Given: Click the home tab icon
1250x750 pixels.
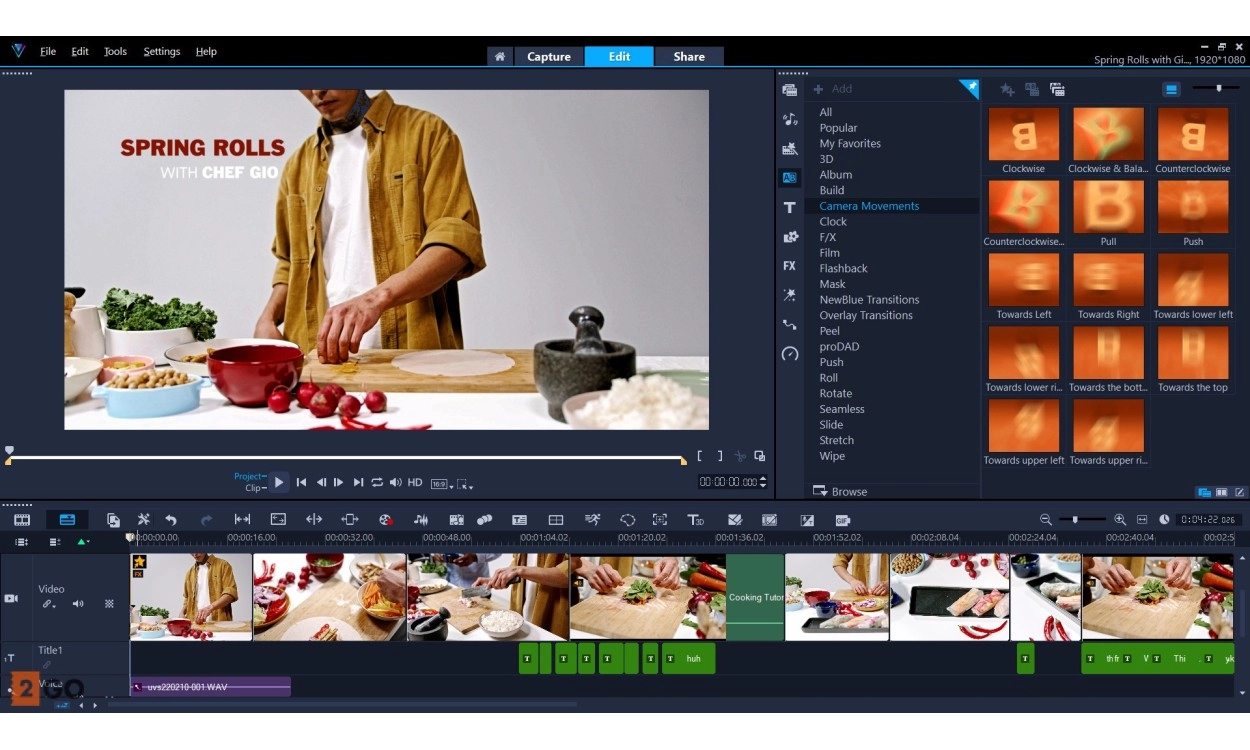Looking at the screenshot, I should (x=500, y=57).
